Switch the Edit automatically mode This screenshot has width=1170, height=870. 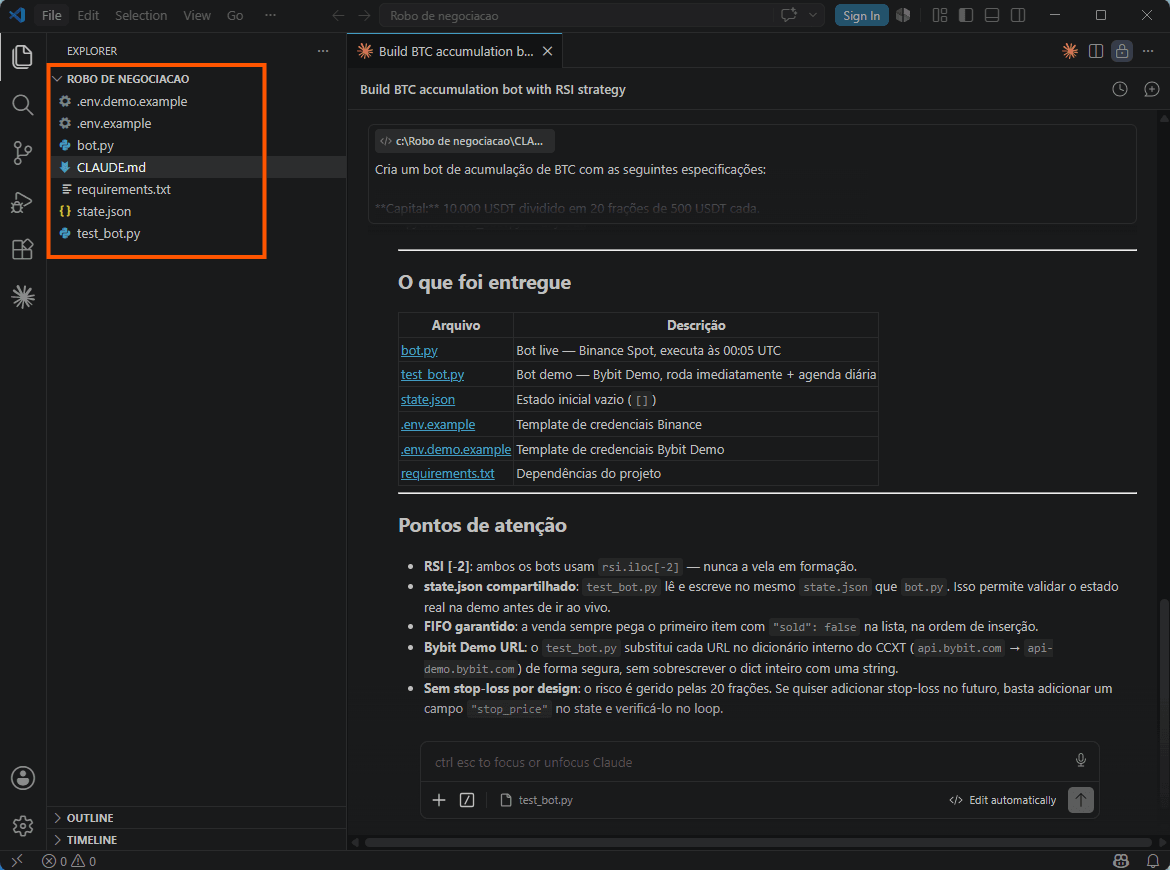coord(1002,800)
